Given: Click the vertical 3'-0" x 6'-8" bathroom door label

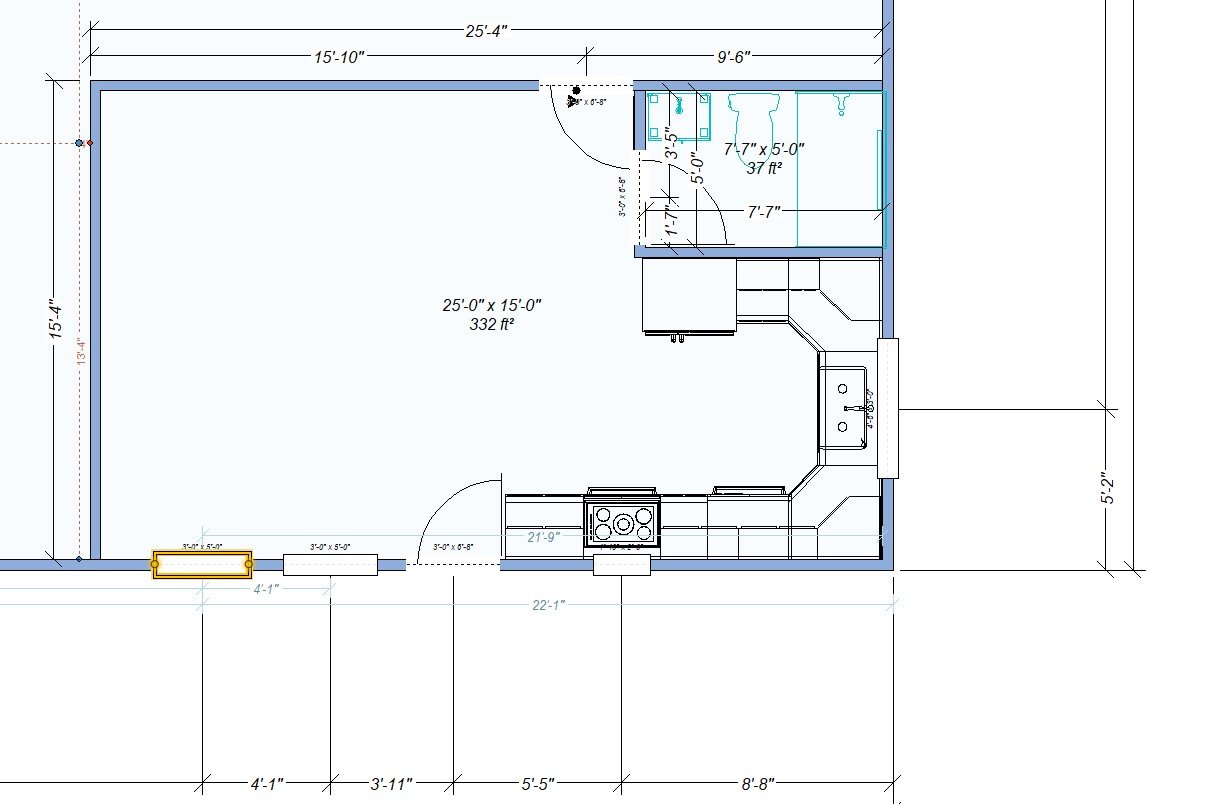Looking at the screenshot, I should (x=622, y=197).
